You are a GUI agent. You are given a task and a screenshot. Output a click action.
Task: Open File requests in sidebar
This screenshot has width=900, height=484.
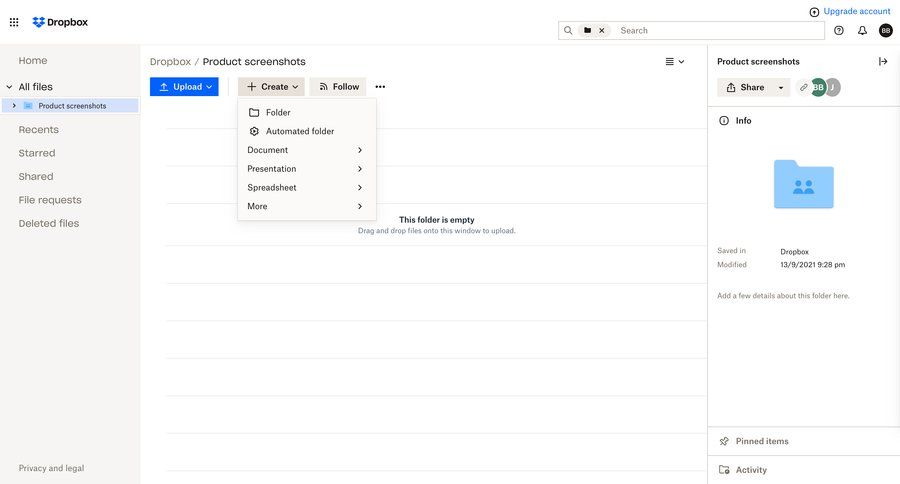pos(50,200)
